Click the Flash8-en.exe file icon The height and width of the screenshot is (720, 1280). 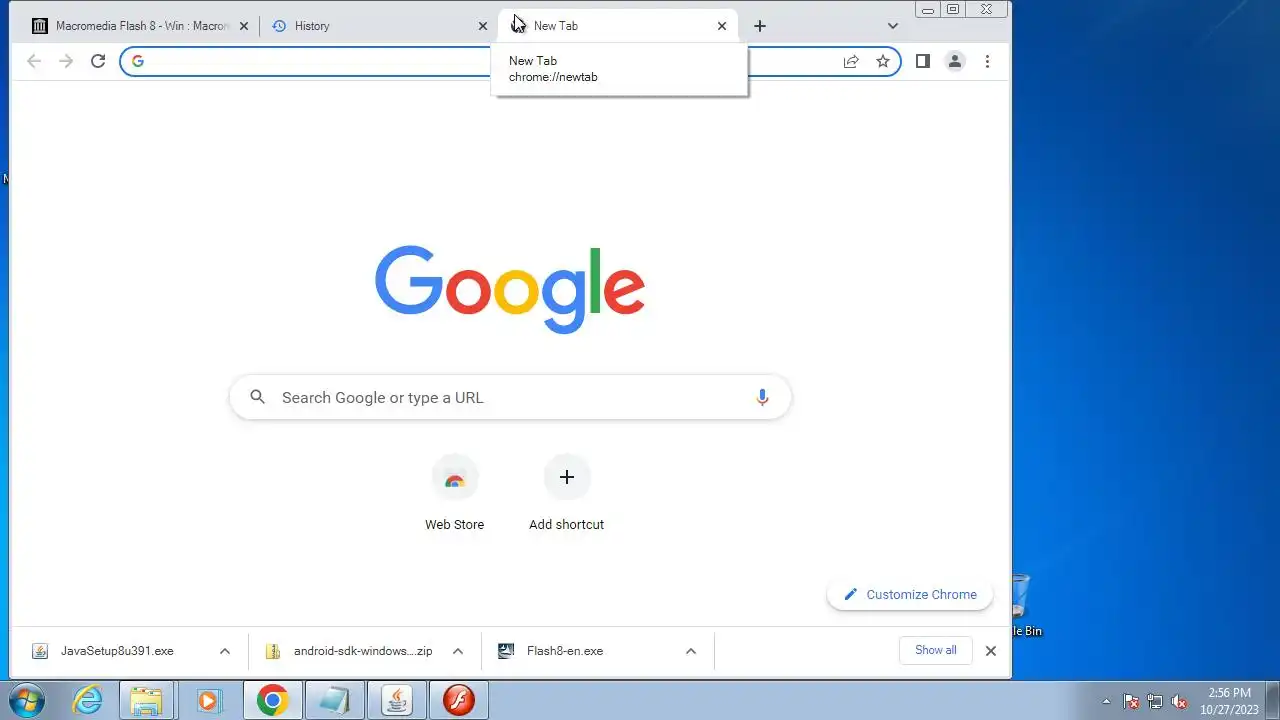tap(506, 651)
